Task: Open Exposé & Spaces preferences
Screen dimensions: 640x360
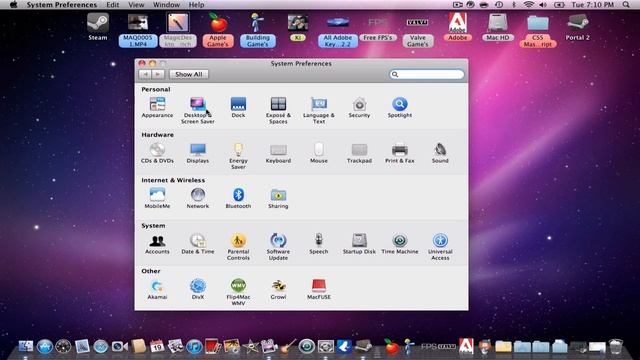Action: [x=278, y=111]
